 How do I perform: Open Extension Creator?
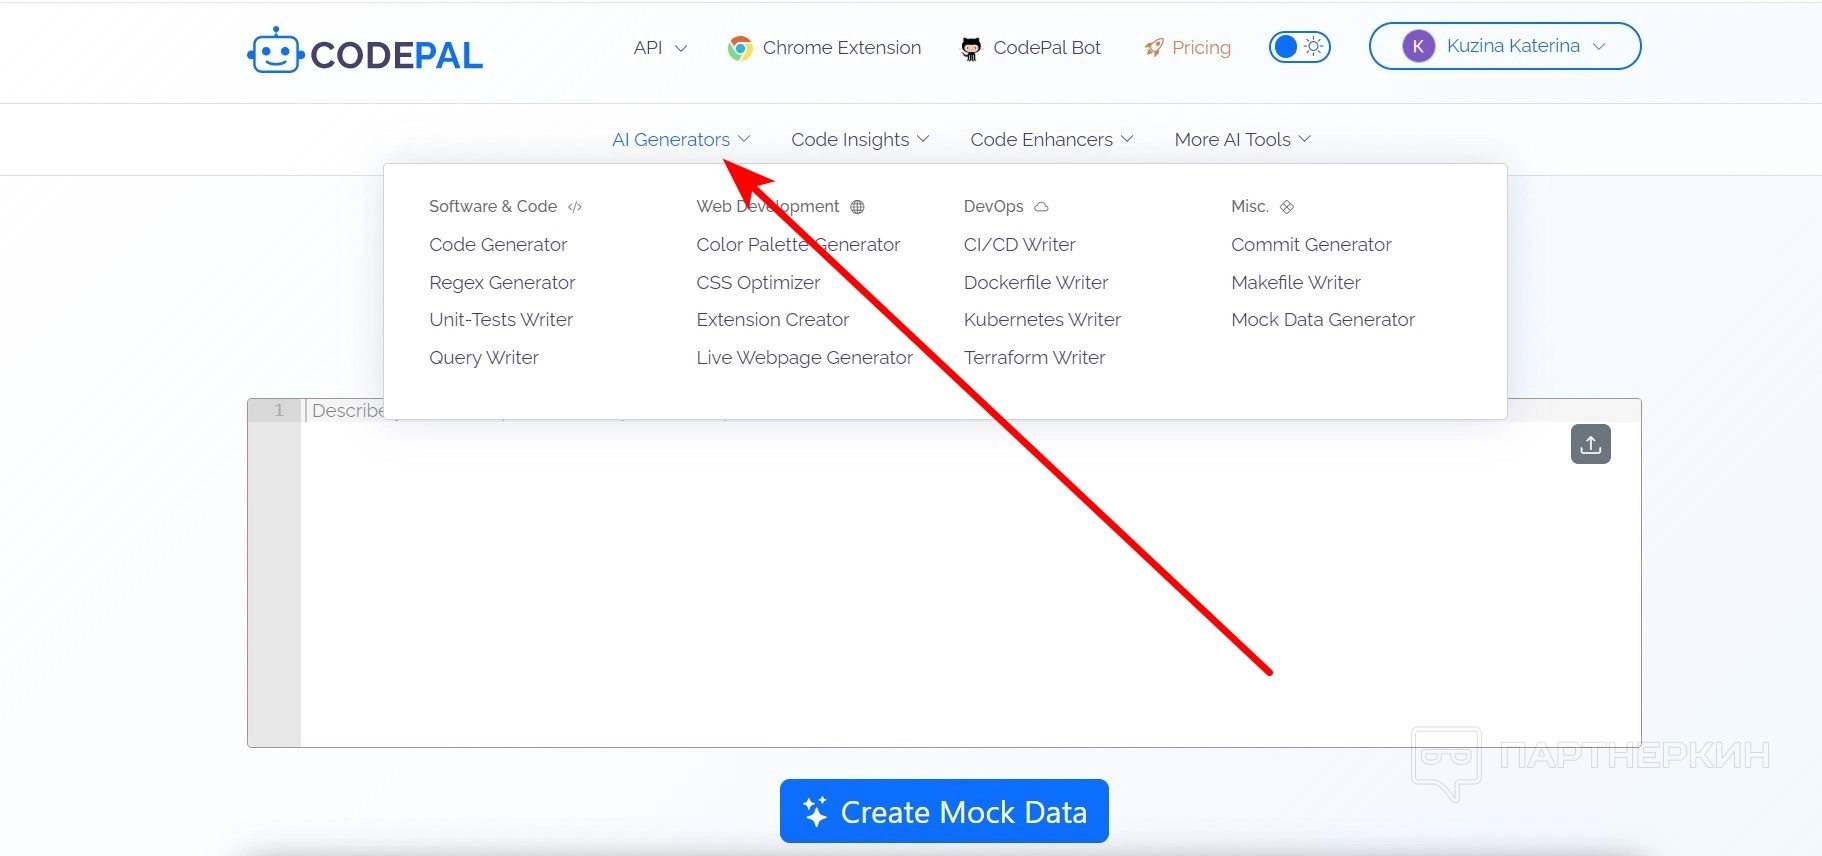point(773,320)
